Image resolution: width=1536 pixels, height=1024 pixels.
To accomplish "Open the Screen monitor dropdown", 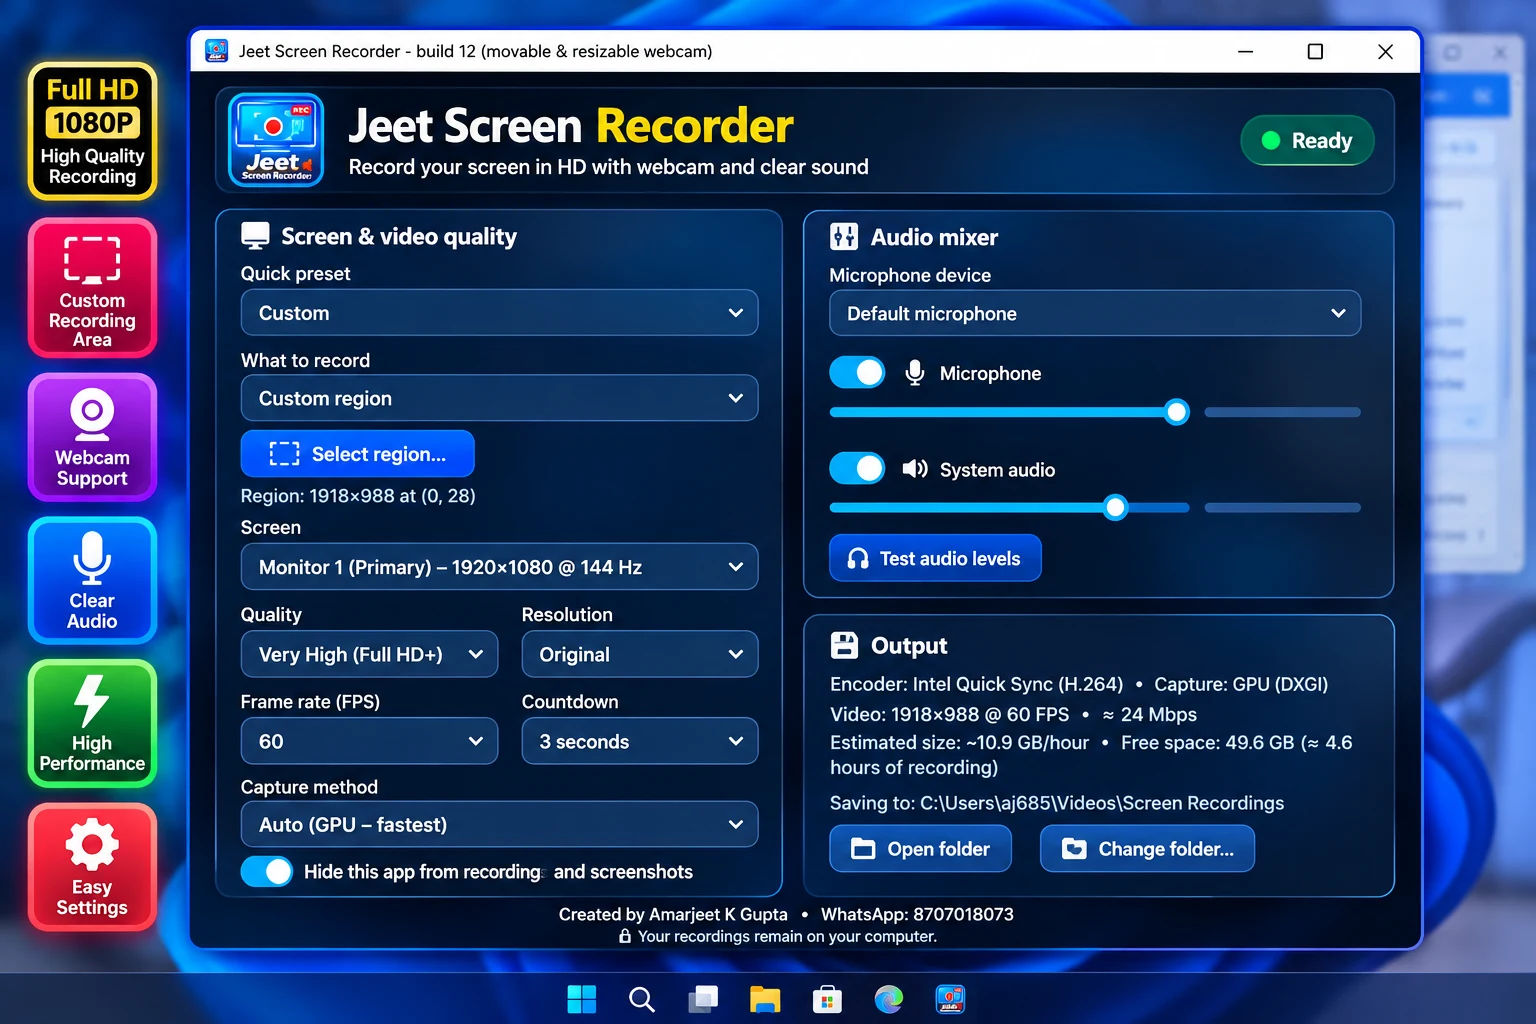I will click(x=499, y=567).
